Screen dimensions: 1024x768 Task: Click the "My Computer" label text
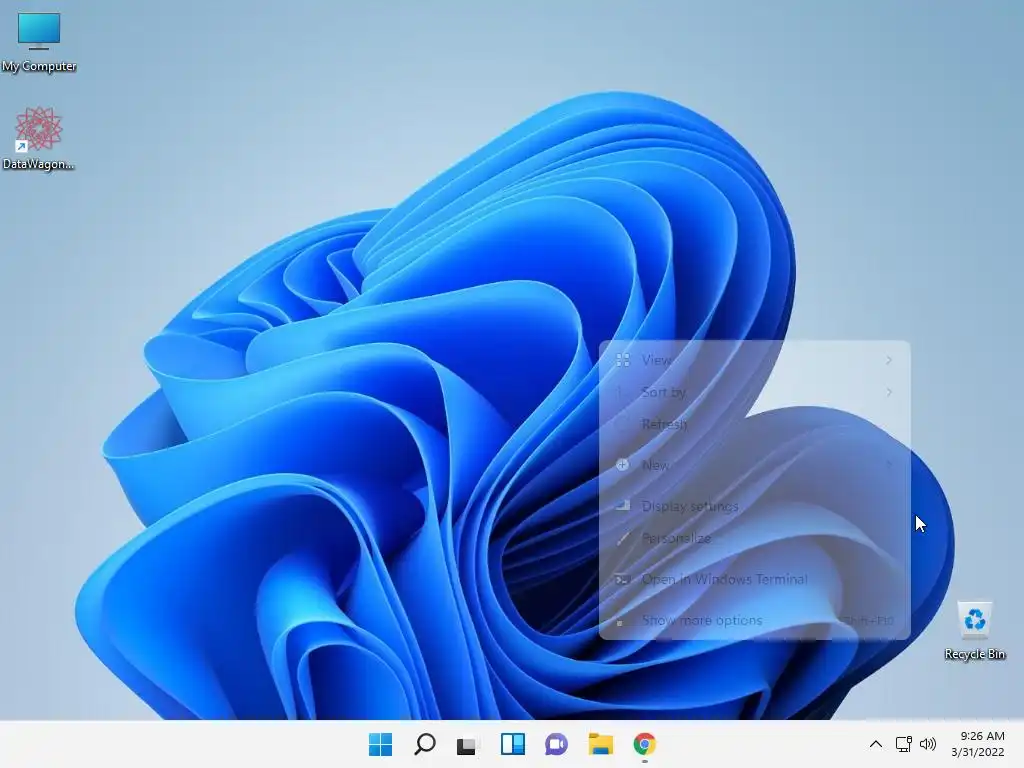point(39,66)
